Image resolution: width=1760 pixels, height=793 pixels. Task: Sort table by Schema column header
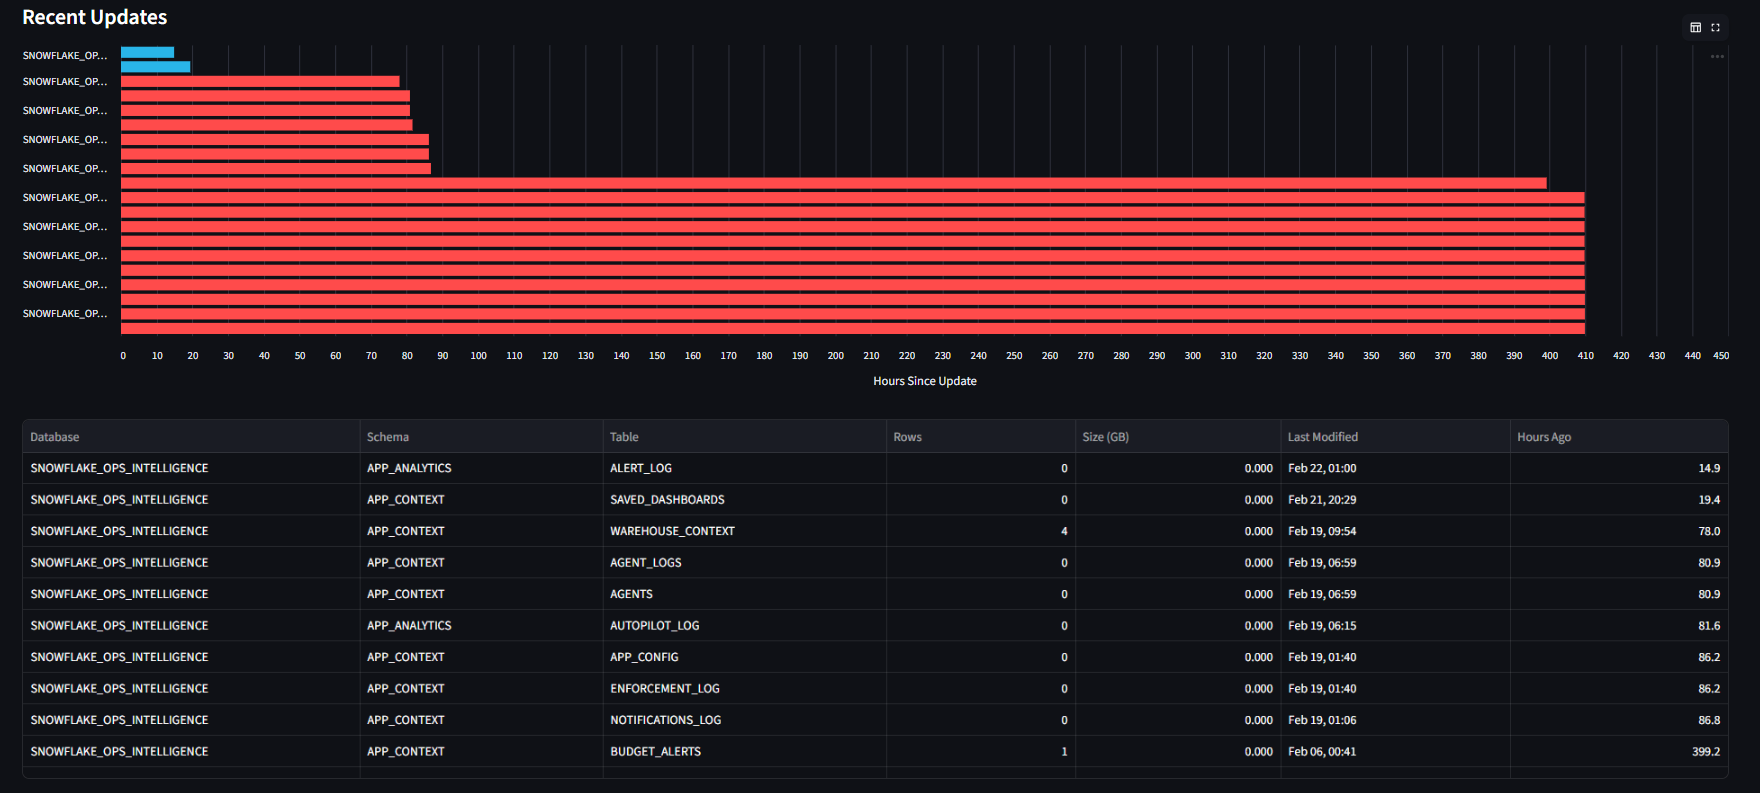tap(481, 437)
